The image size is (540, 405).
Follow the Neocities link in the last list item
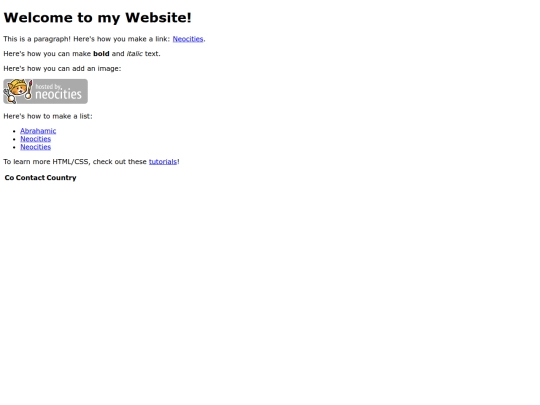(35, 147)
